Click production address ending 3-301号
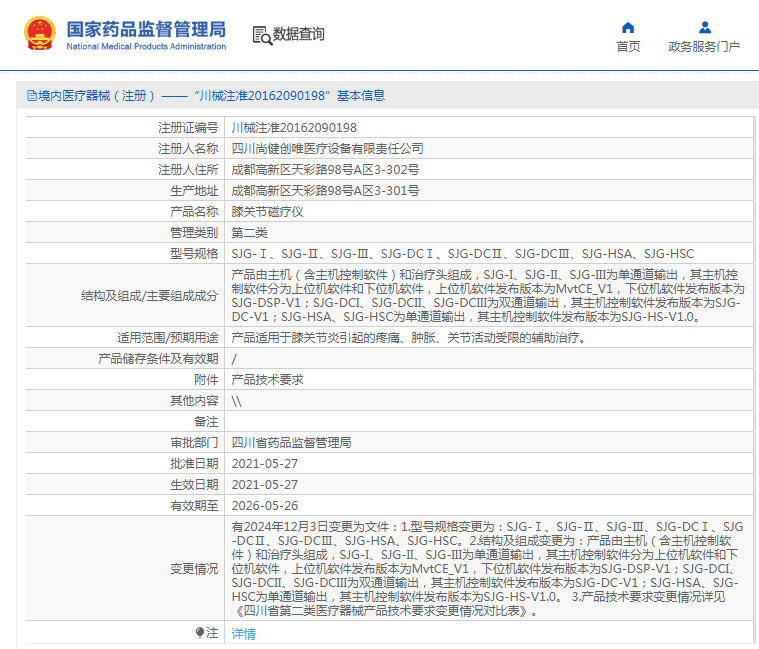759x649 pixels. click(x=325, y=191)
